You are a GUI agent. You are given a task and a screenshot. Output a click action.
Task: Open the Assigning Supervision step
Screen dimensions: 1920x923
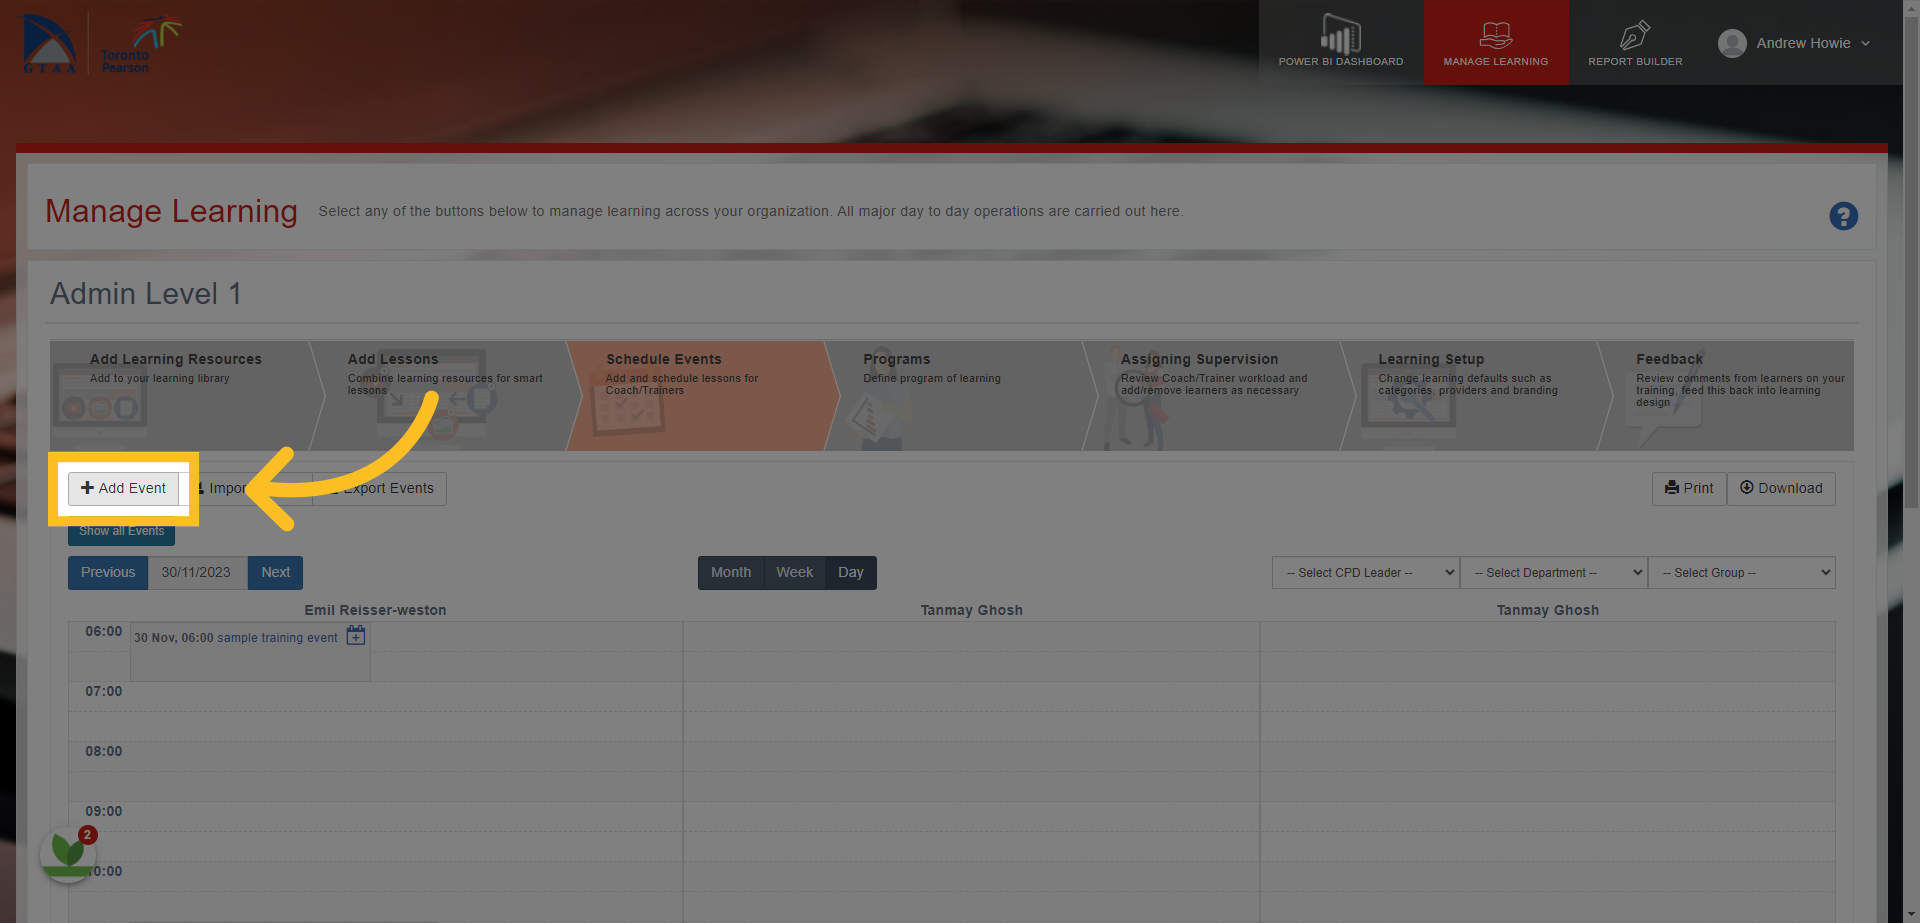tap(1218, 395)
